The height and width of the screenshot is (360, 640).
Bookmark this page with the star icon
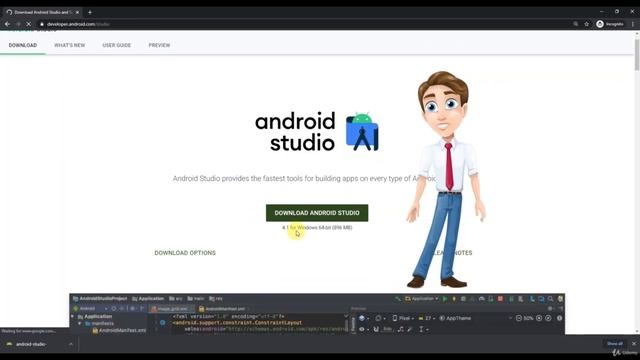(x=587, y=24)
